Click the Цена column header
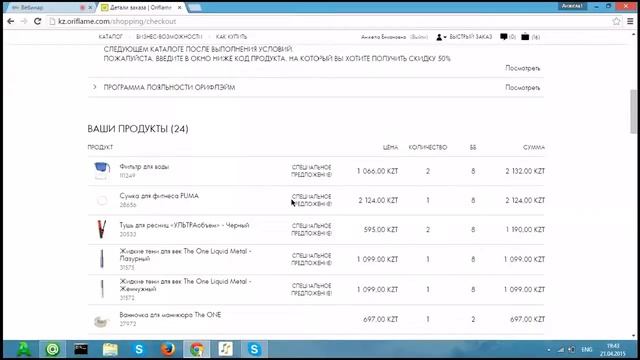This screenshot has height=360, width=640. click(x=390, y=147)
